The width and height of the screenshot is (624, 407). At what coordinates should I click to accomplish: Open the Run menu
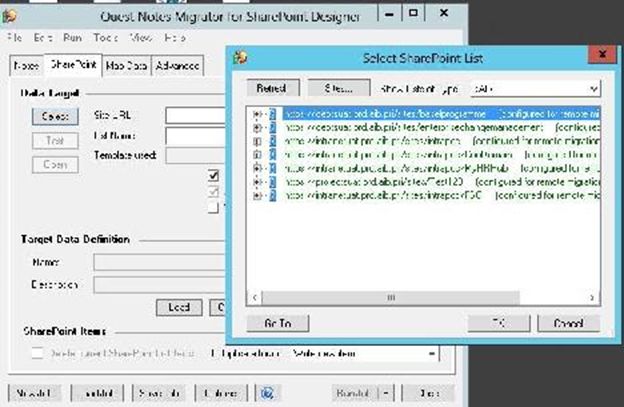click(x=72, y=38)
